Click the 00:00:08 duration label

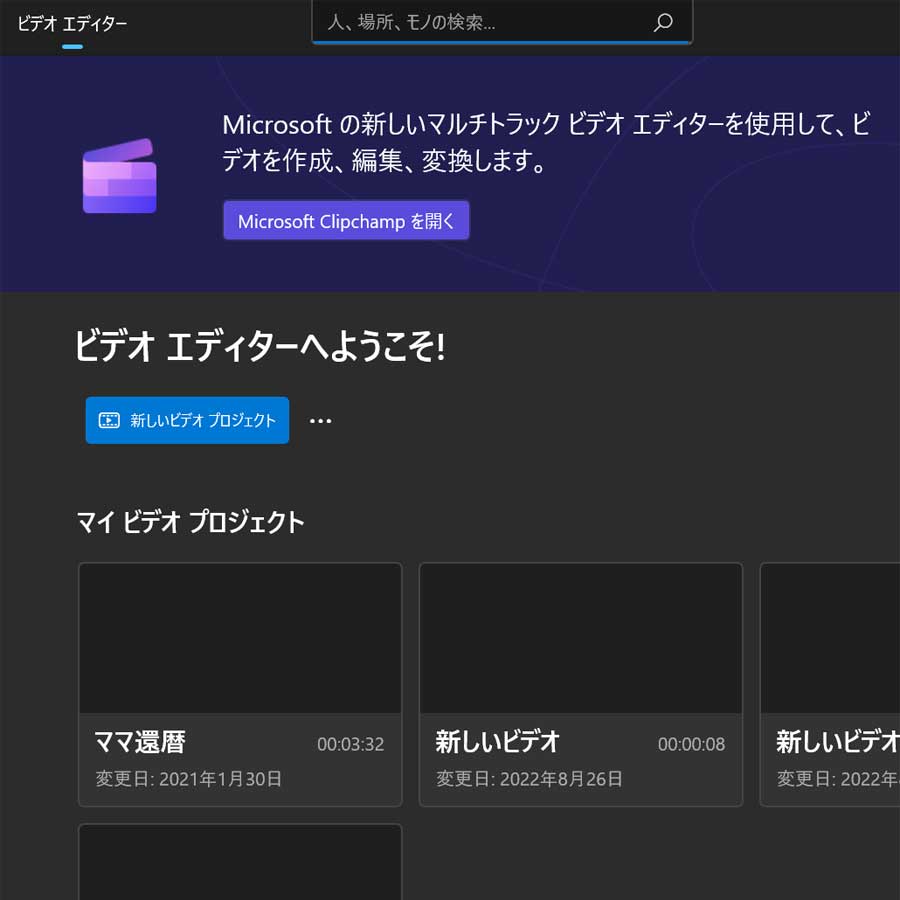(692, 744)
